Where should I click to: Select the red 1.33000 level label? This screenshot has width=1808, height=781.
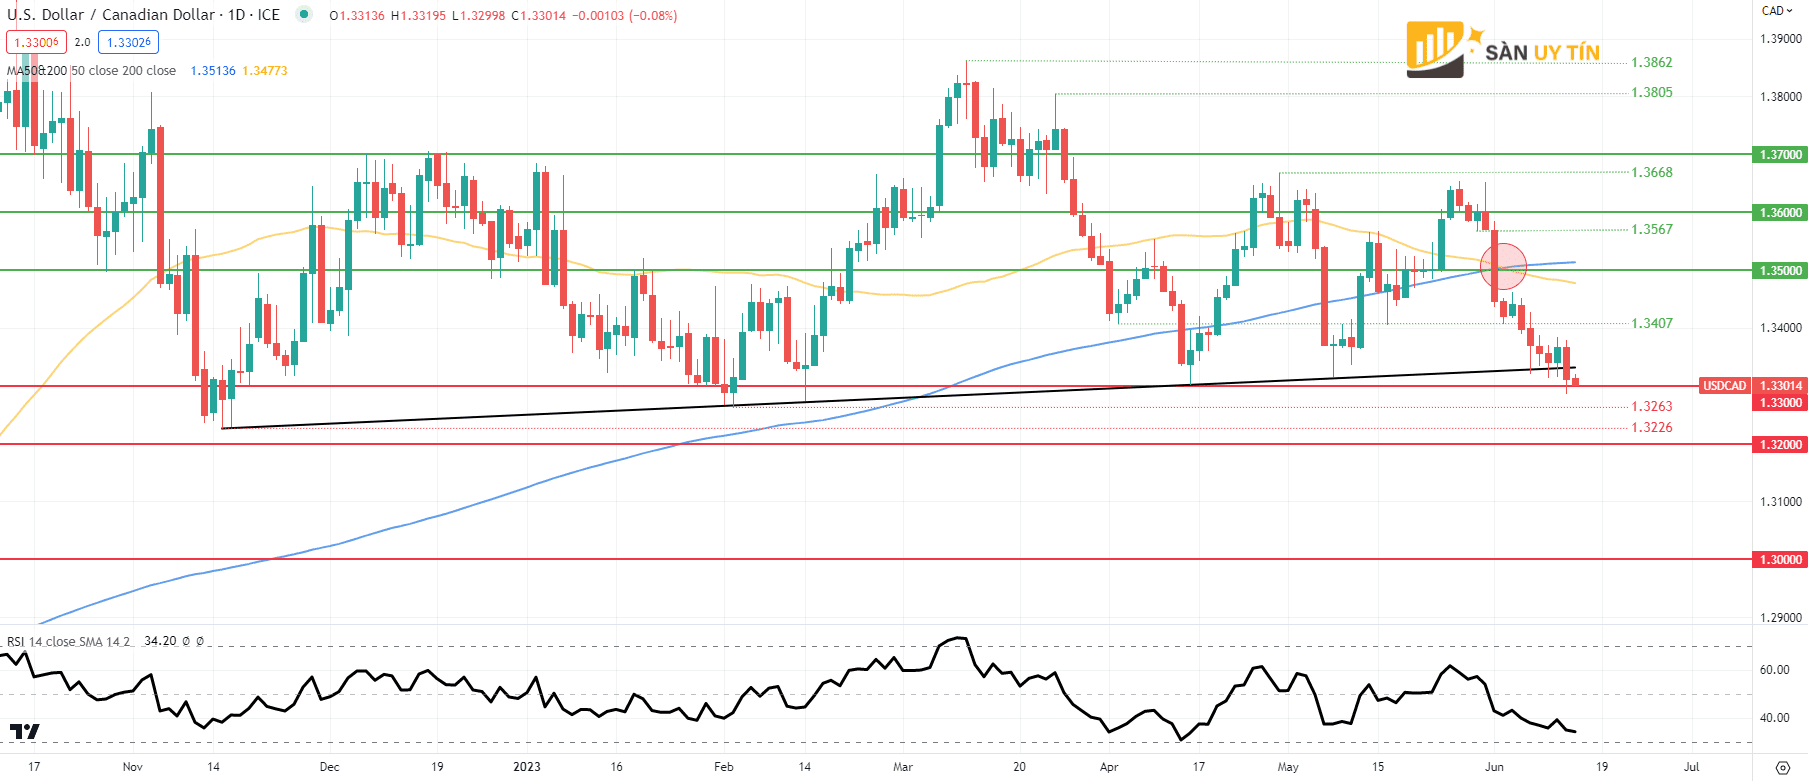[x=1781, y=403]
